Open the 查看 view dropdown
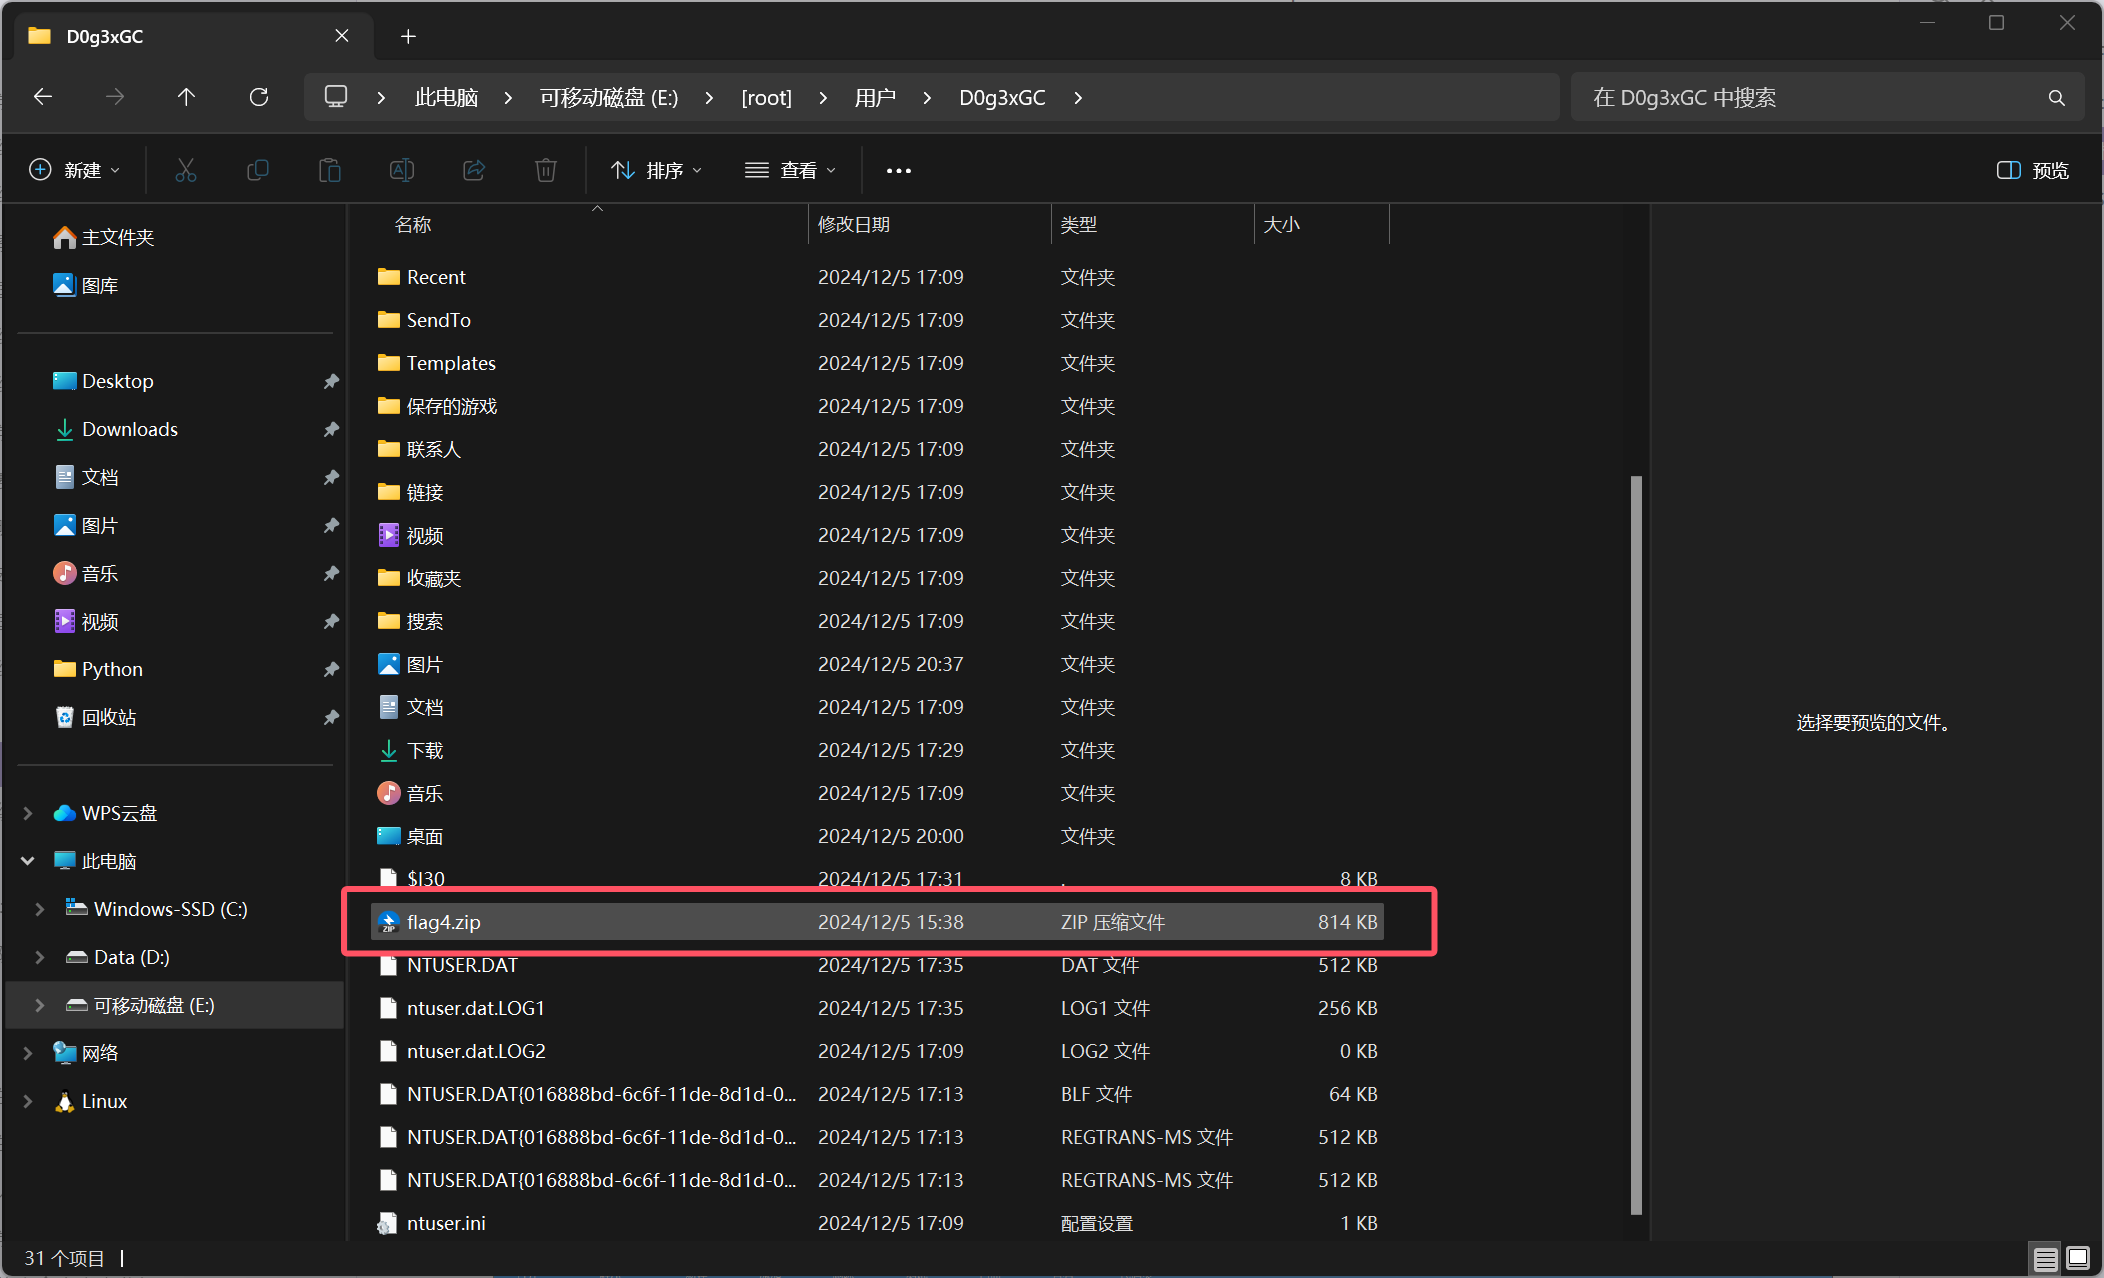Image resolution: width=2104 pixels, height=1278 pixels. point(790,170)
